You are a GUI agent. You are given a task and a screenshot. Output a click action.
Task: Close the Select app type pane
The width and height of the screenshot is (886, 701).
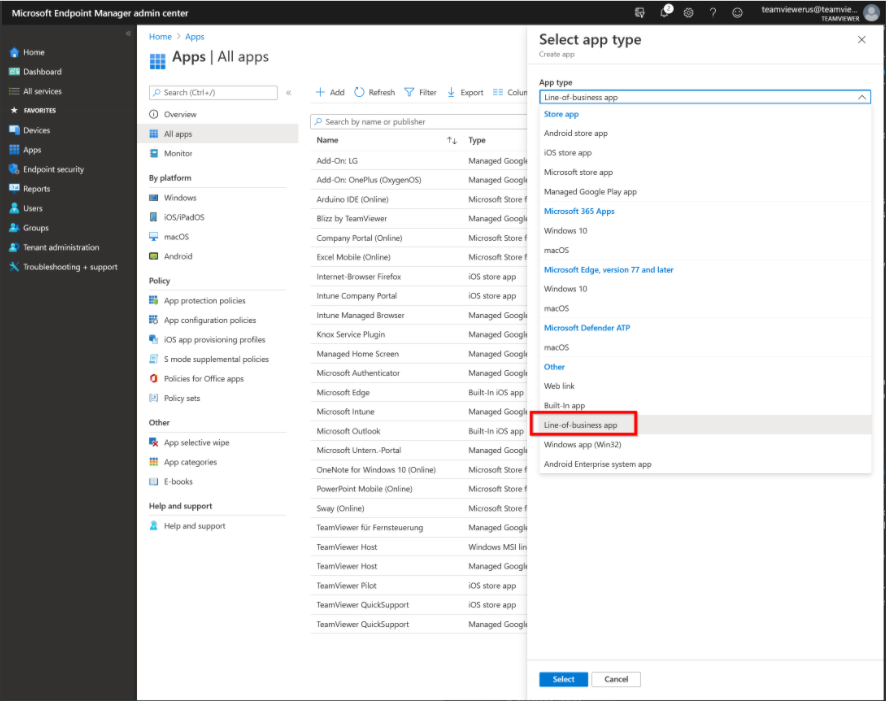point(861,40)
